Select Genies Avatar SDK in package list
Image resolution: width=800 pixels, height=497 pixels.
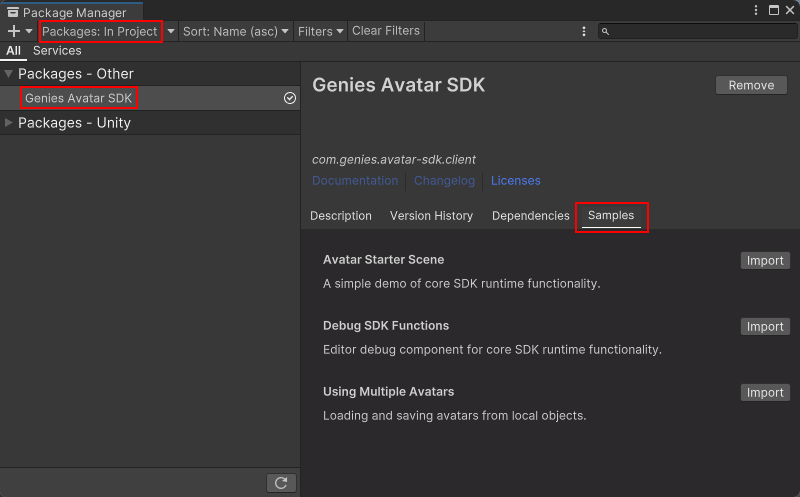pos(79,98)
